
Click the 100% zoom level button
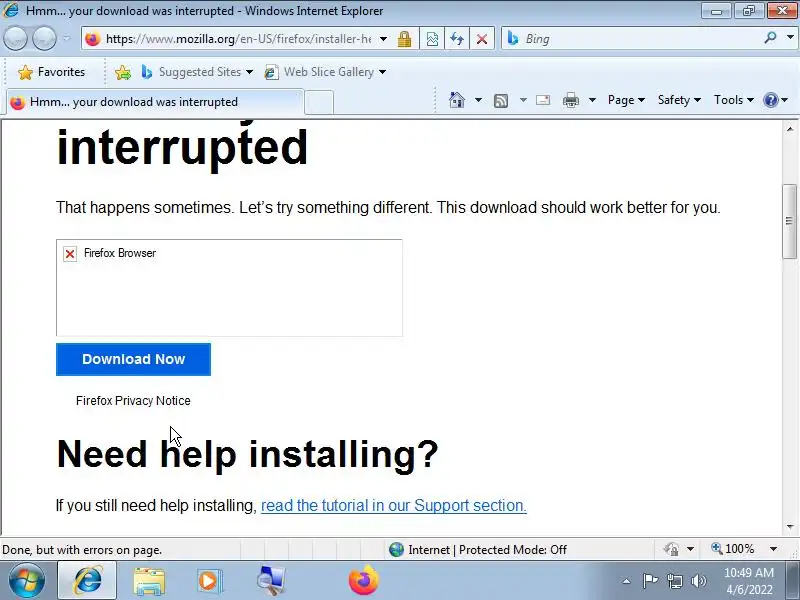coord(733,549)
